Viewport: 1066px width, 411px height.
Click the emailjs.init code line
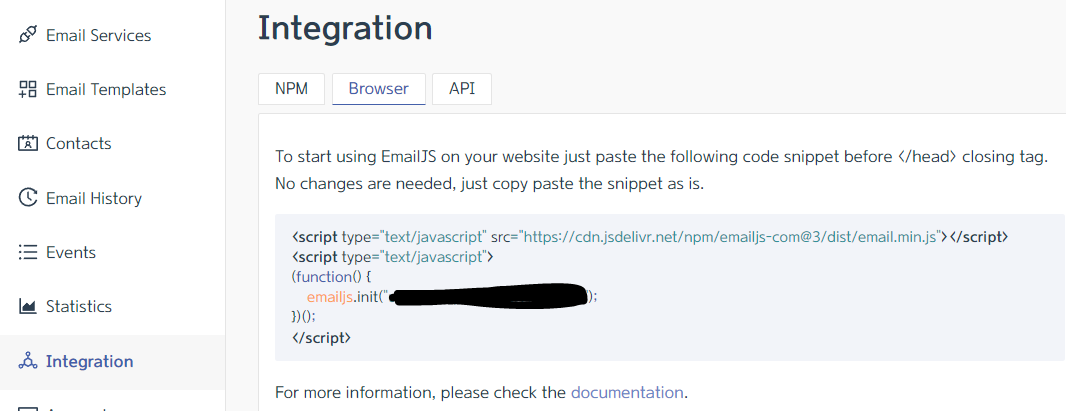pyautogui.click(x=452, y=297)
